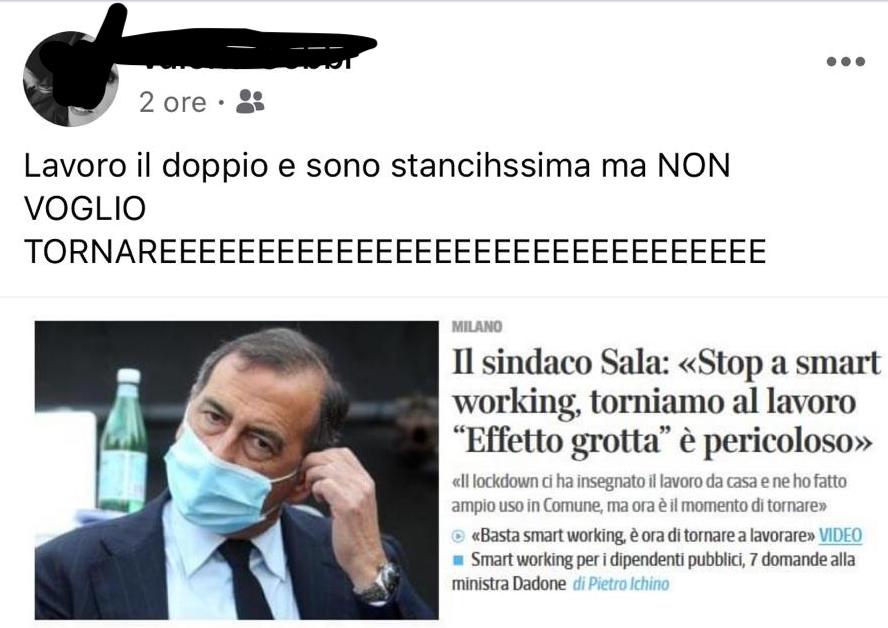
Task: Click the friends audience icon beside 2 ore
Action: click(250, 102)
